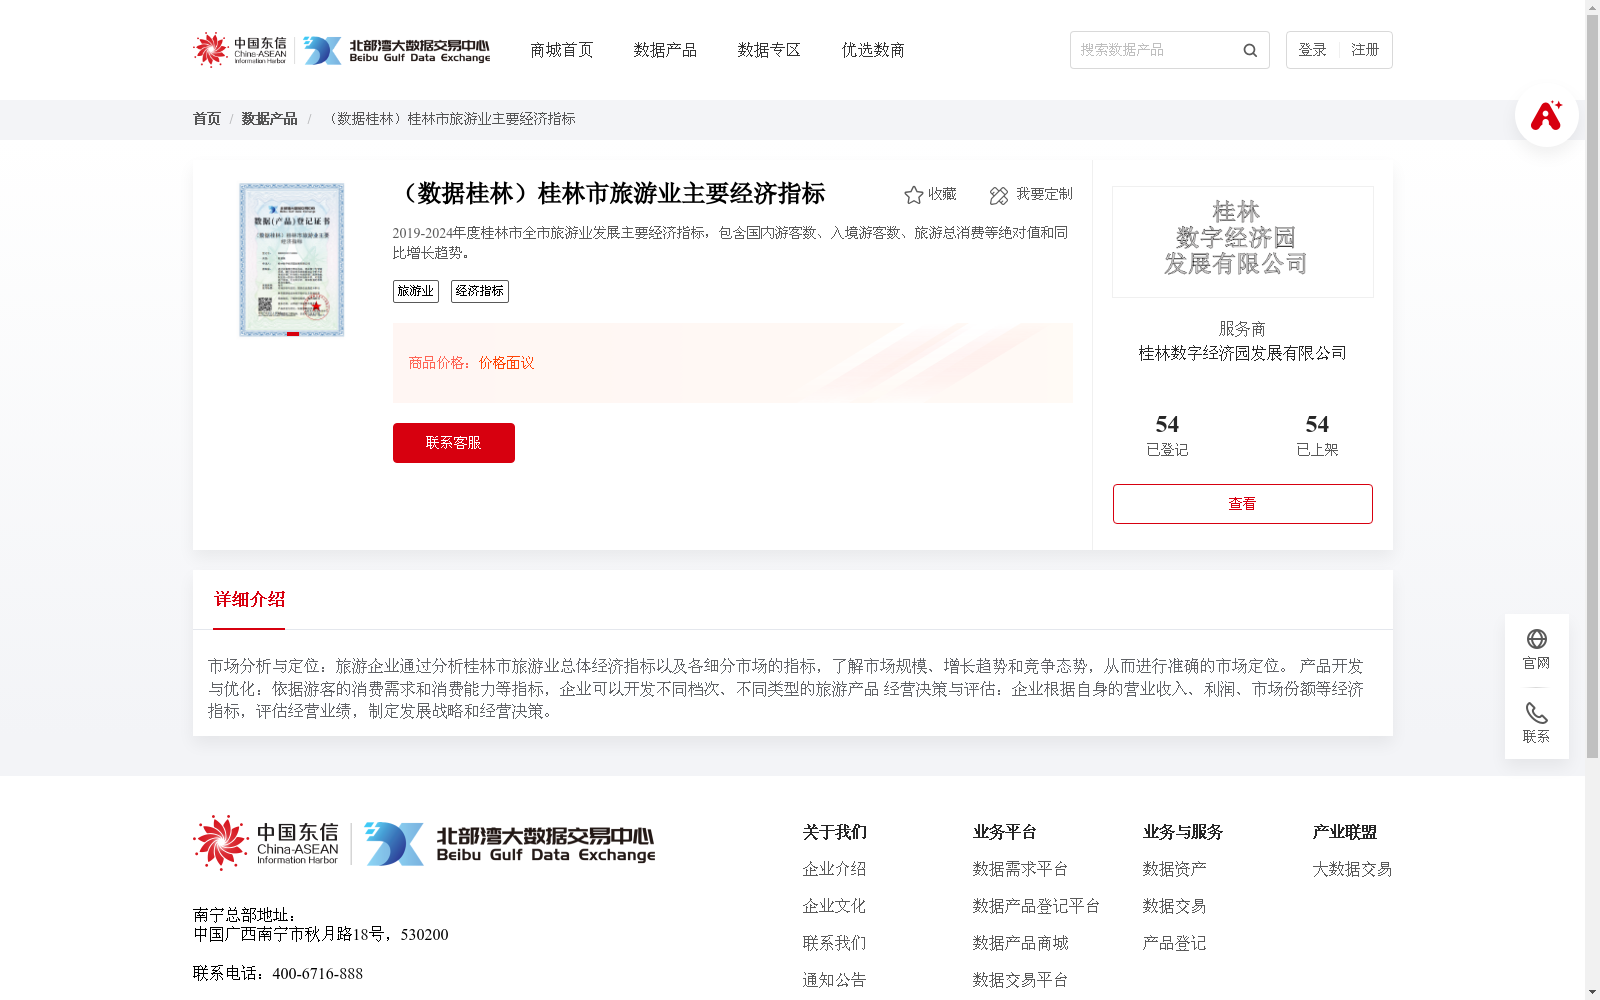Toggle the 收藏 favorite star

point(913,195)
